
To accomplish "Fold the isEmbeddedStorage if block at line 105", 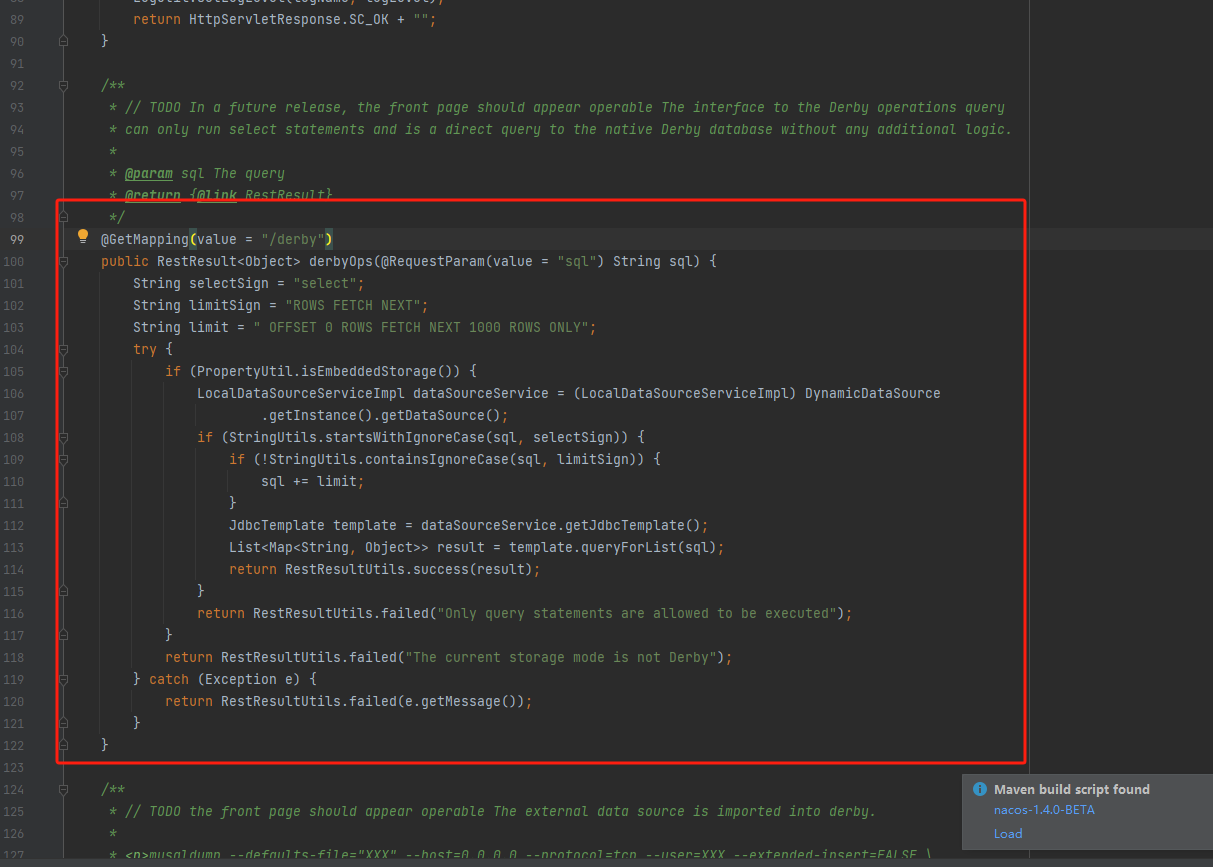I will click(63, 371).
